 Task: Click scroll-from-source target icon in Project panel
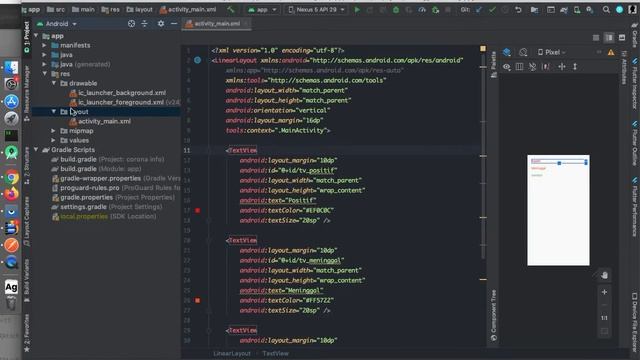(131, 24)
